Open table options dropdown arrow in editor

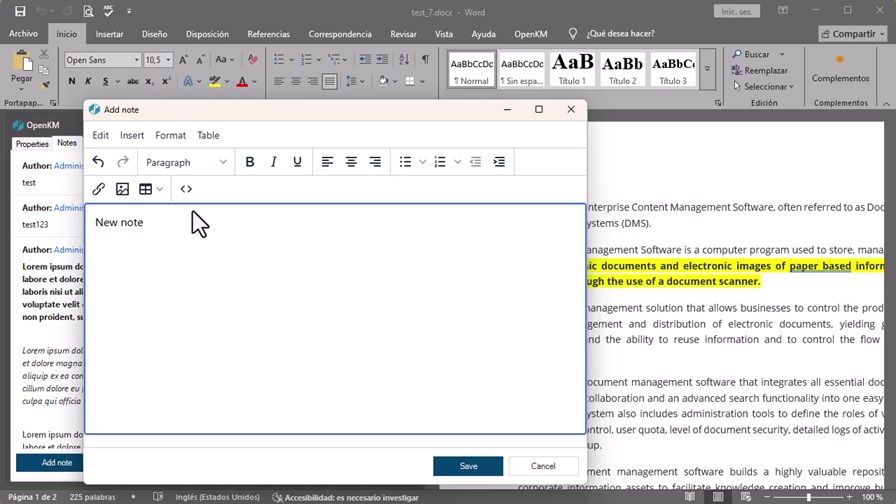pos(159,189)
